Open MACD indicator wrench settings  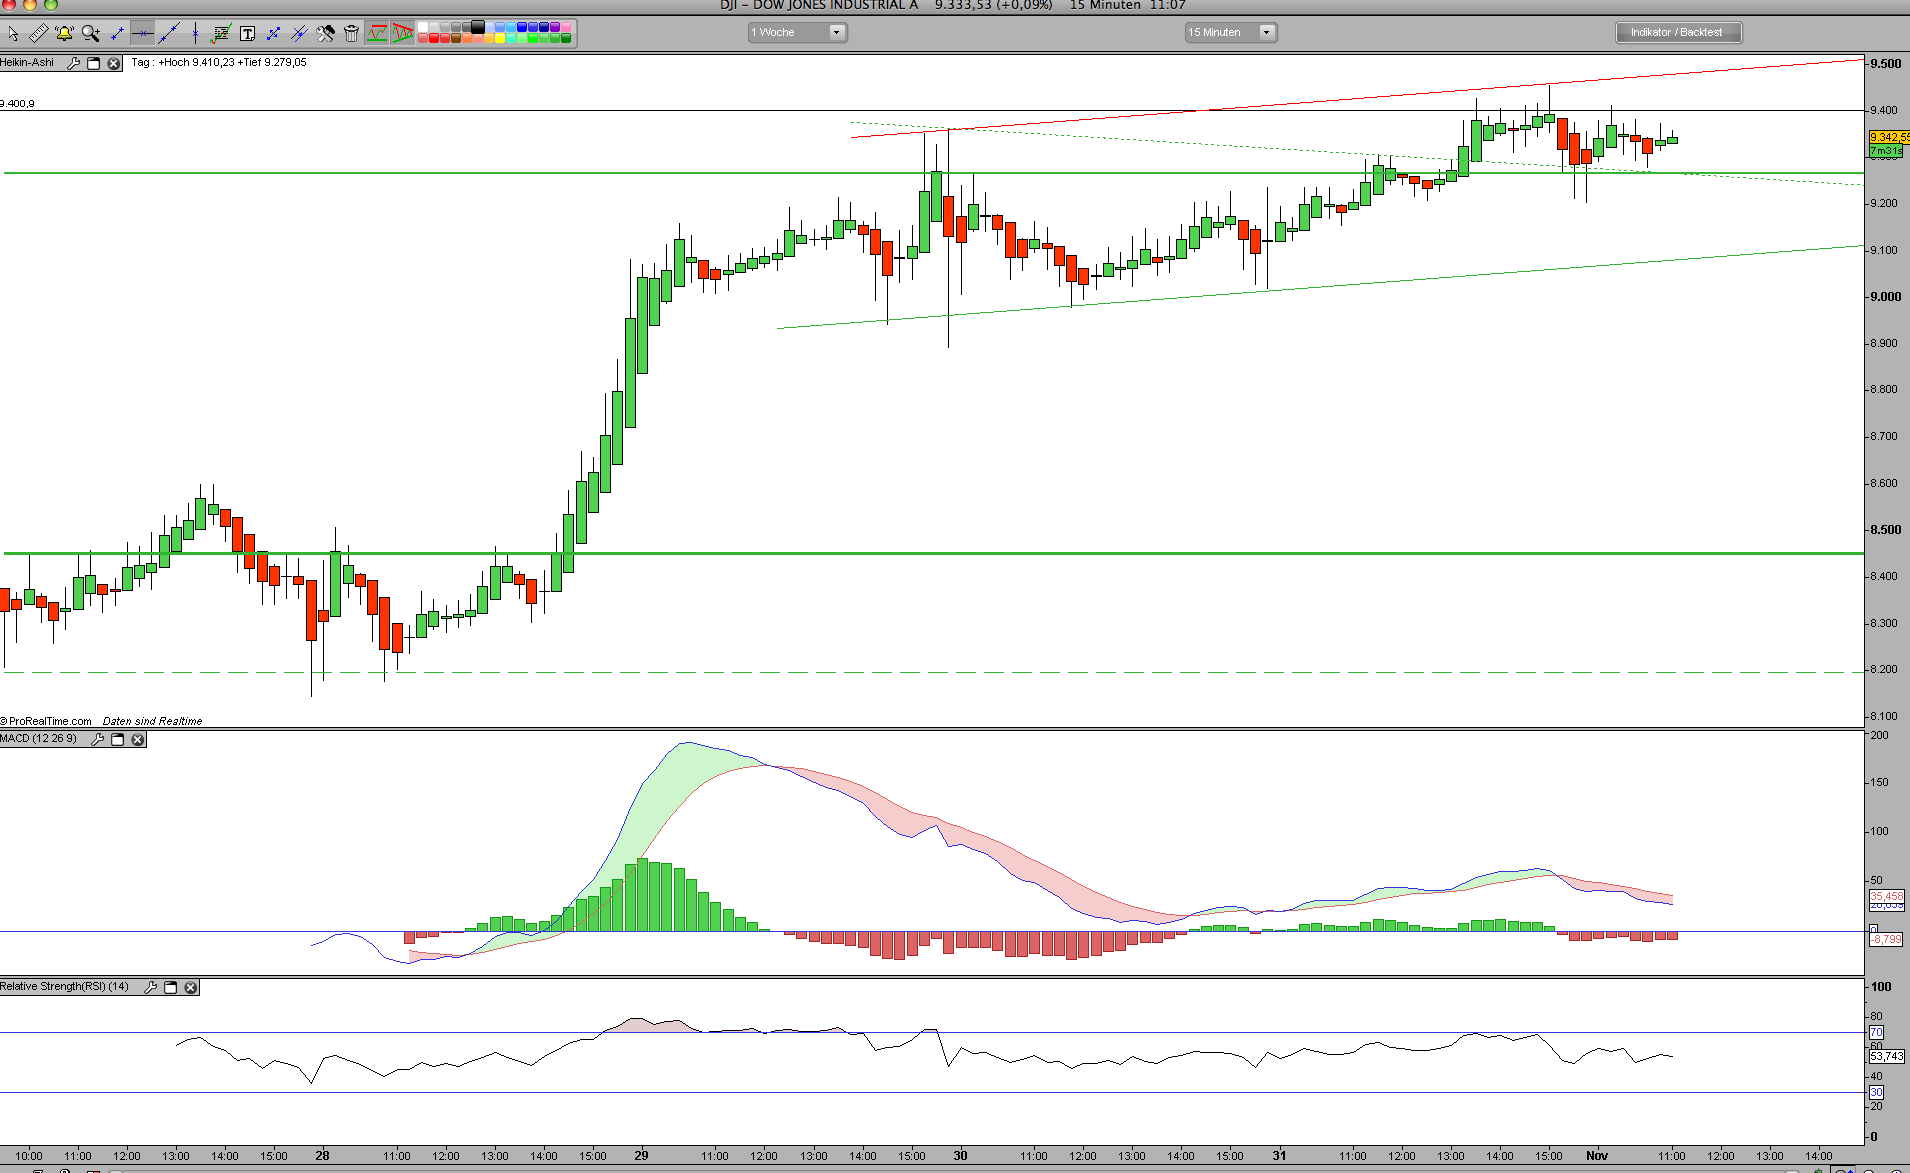click(x=97, y=739)
